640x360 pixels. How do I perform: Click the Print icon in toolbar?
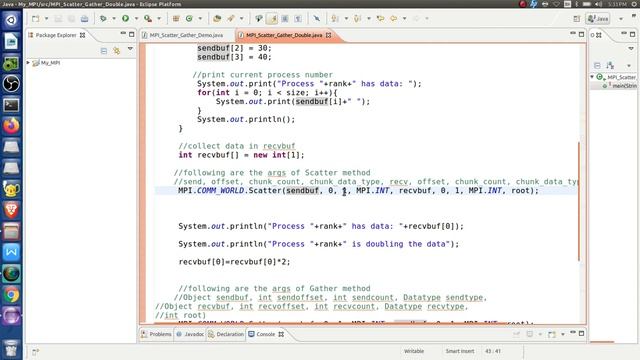[84, 18]
